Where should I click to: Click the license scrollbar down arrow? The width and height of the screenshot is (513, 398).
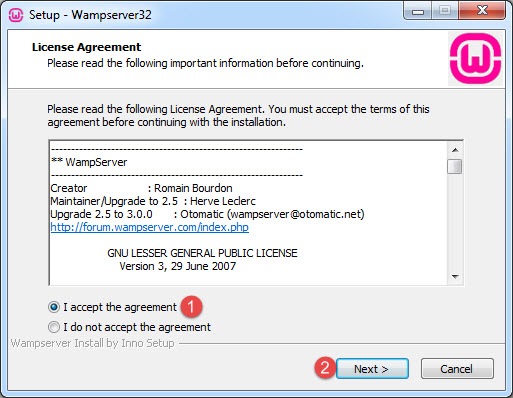[455, 277]
